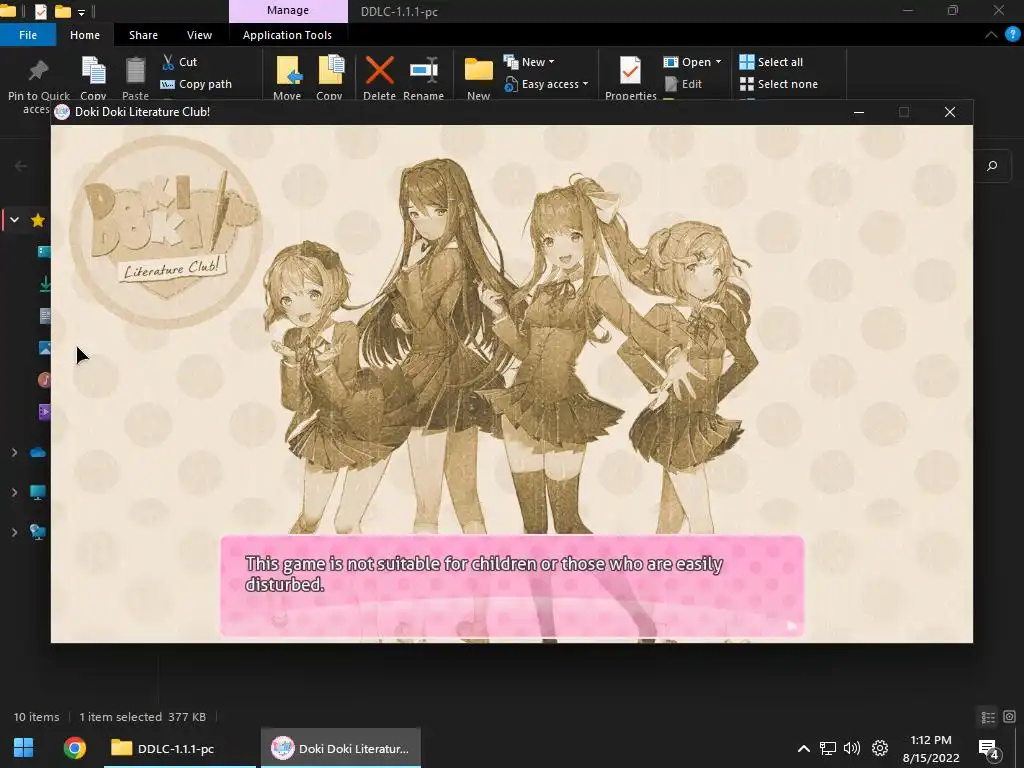Screen dimensions: 1024x768
Task: Expand the Open dropdown arrow
Action: click(718, 62)
